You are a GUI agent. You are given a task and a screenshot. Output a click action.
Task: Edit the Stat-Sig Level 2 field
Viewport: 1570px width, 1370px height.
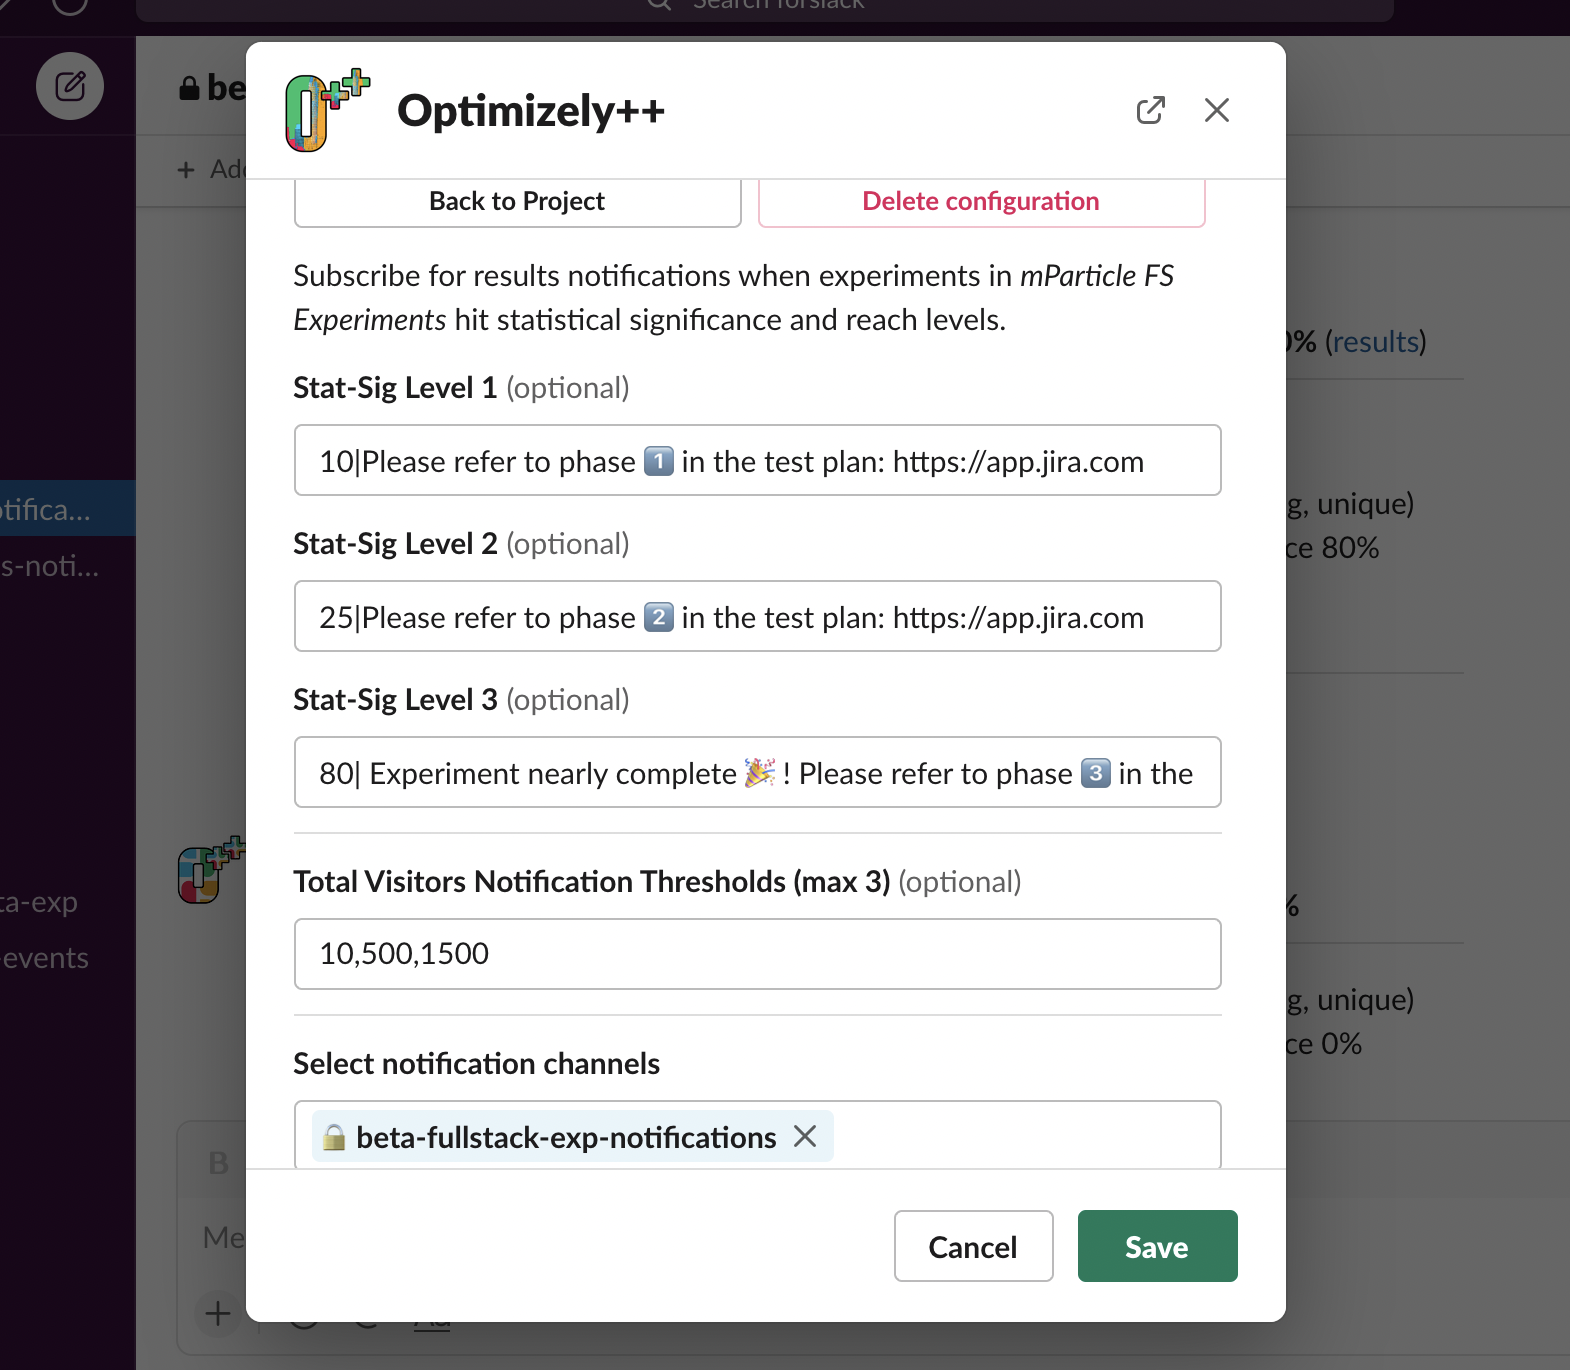[x=757, y=616]
